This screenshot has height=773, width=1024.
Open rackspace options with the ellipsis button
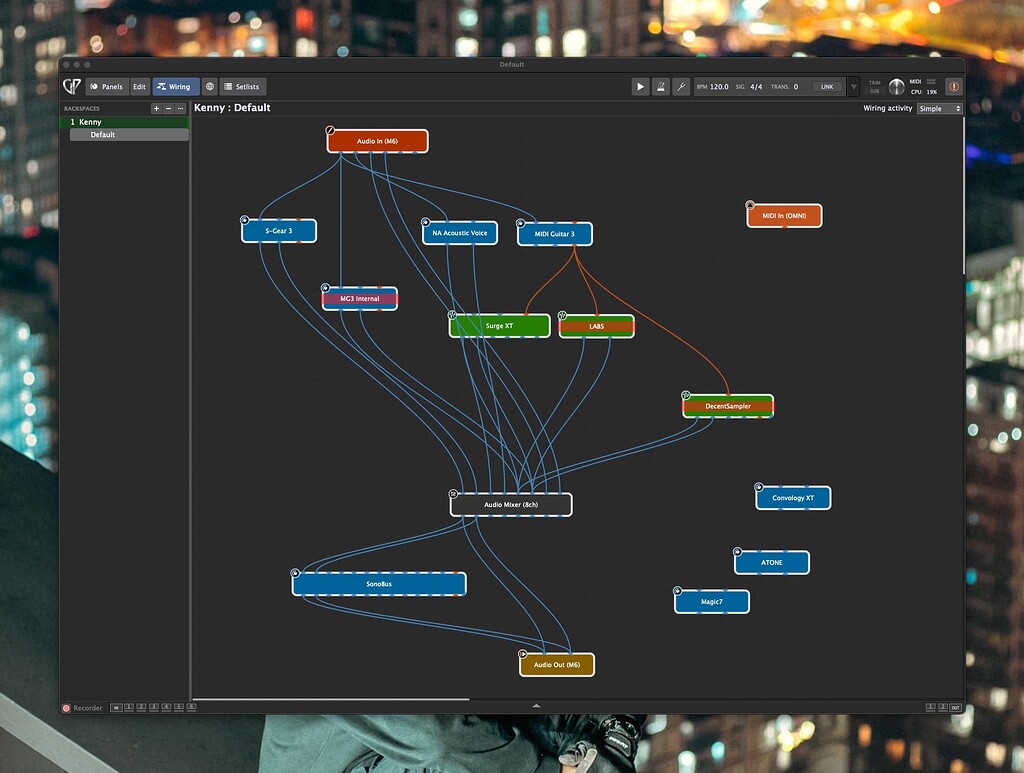[180, 108]
